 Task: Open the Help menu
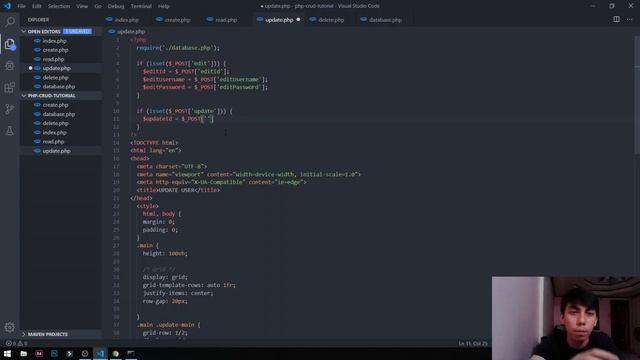pos(164,6)
